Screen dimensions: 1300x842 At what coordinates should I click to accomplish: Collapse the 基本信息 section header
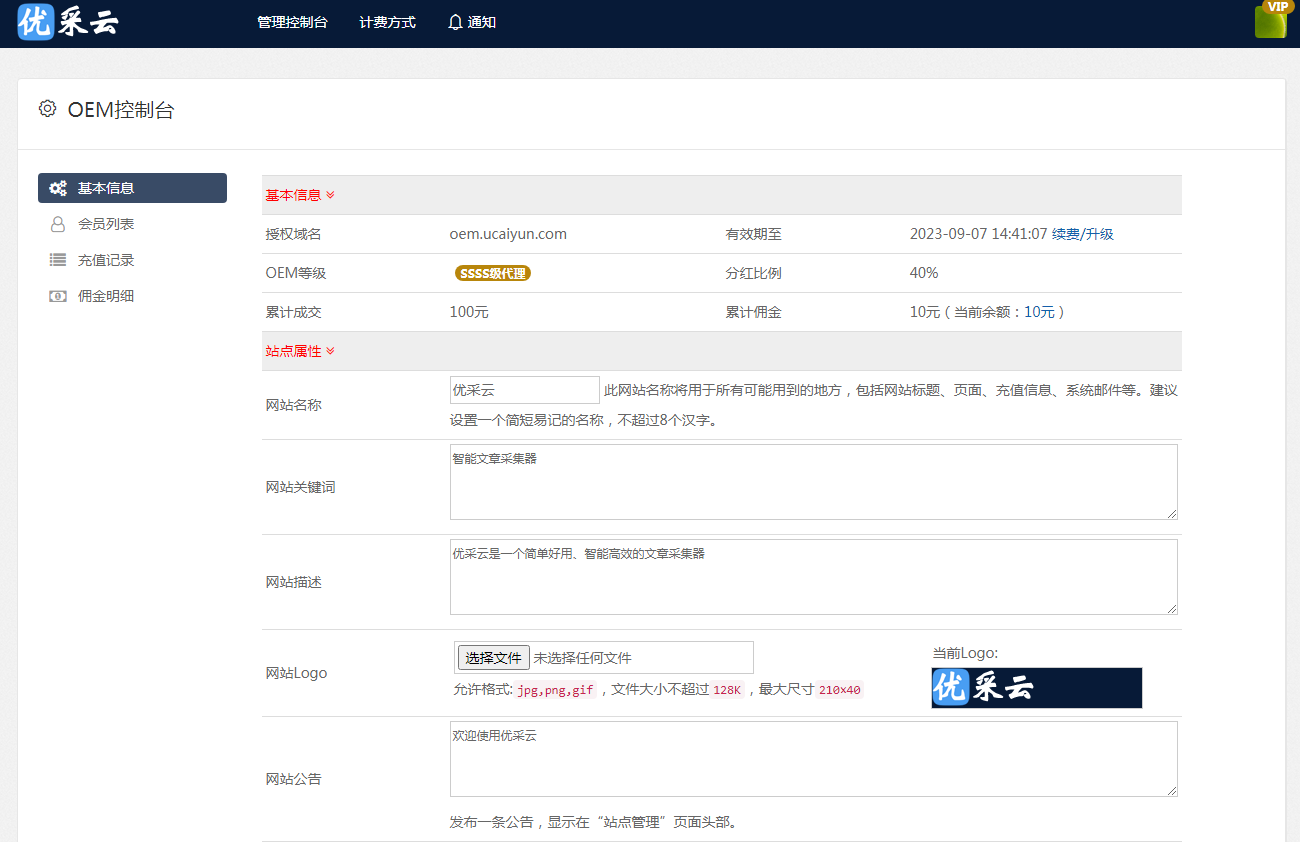coord(300,195)
